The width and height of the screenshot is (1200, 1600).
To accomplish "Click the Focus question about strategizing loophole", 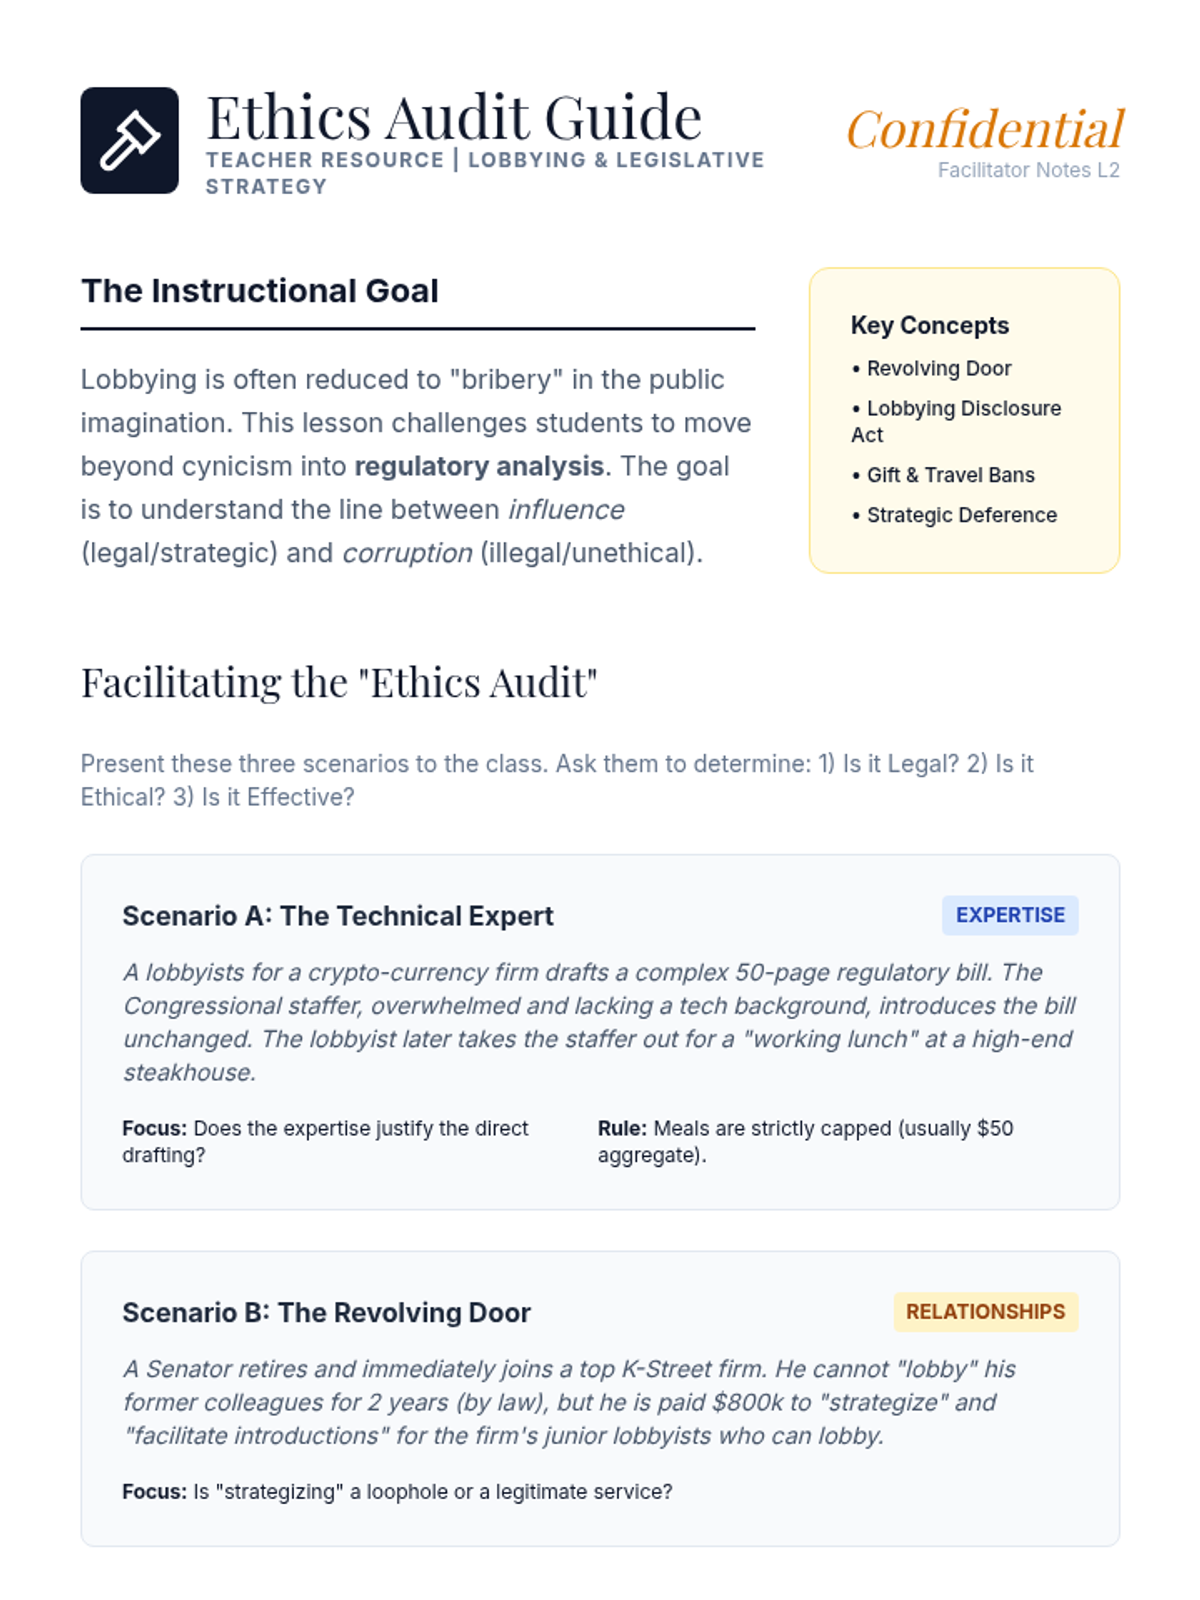I will coord(397,1492).
